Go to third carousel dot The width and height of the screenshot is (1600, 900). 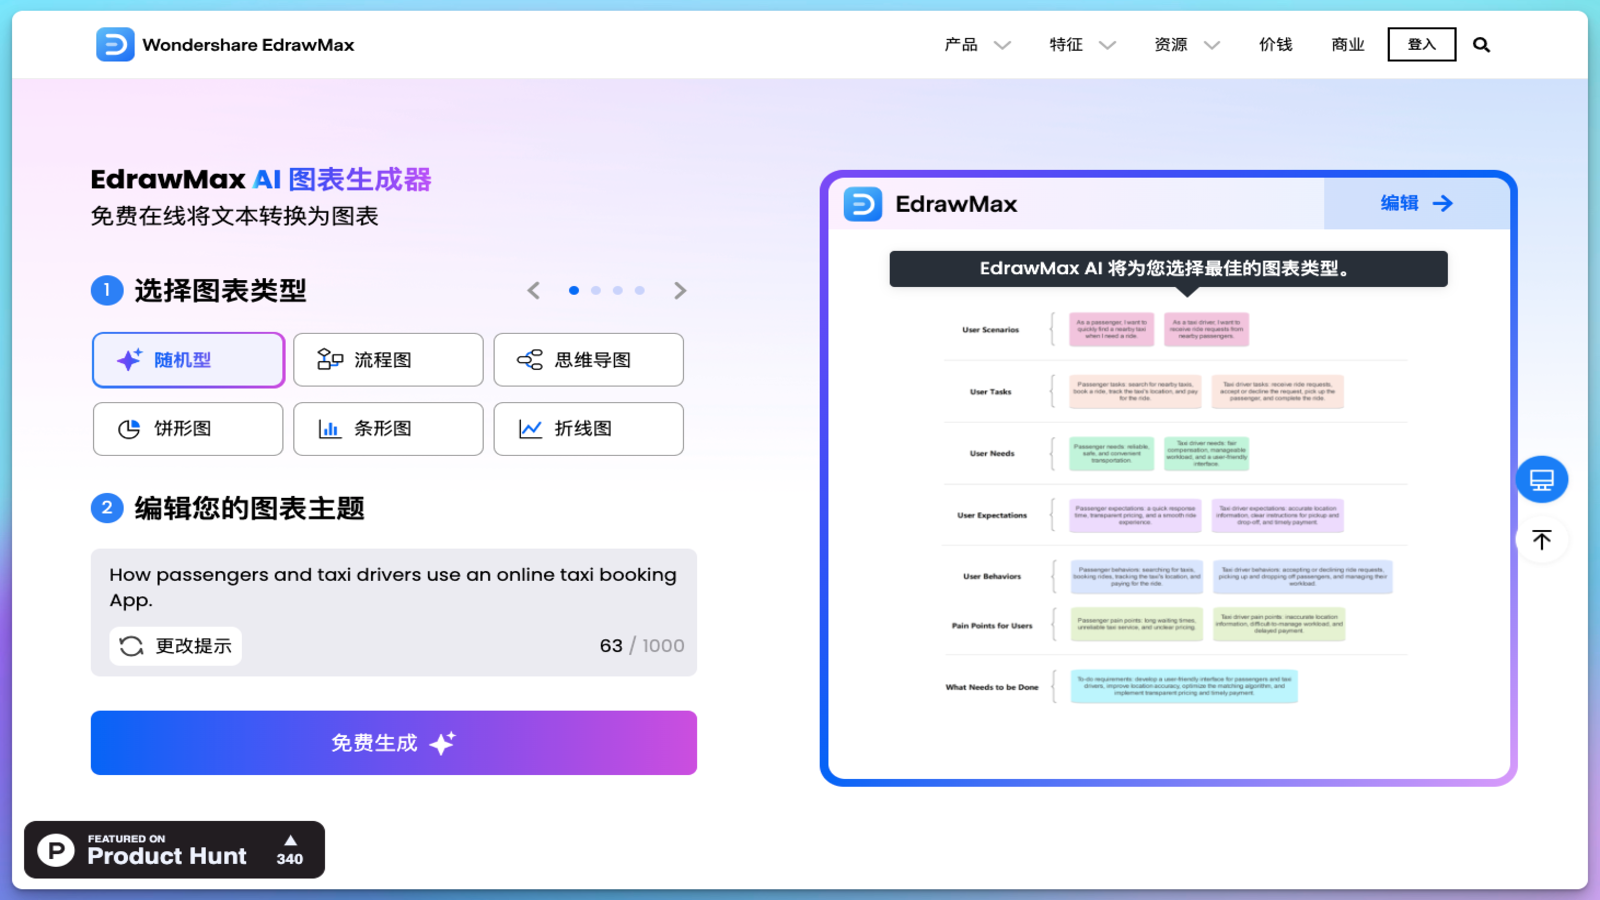(618, 291)
